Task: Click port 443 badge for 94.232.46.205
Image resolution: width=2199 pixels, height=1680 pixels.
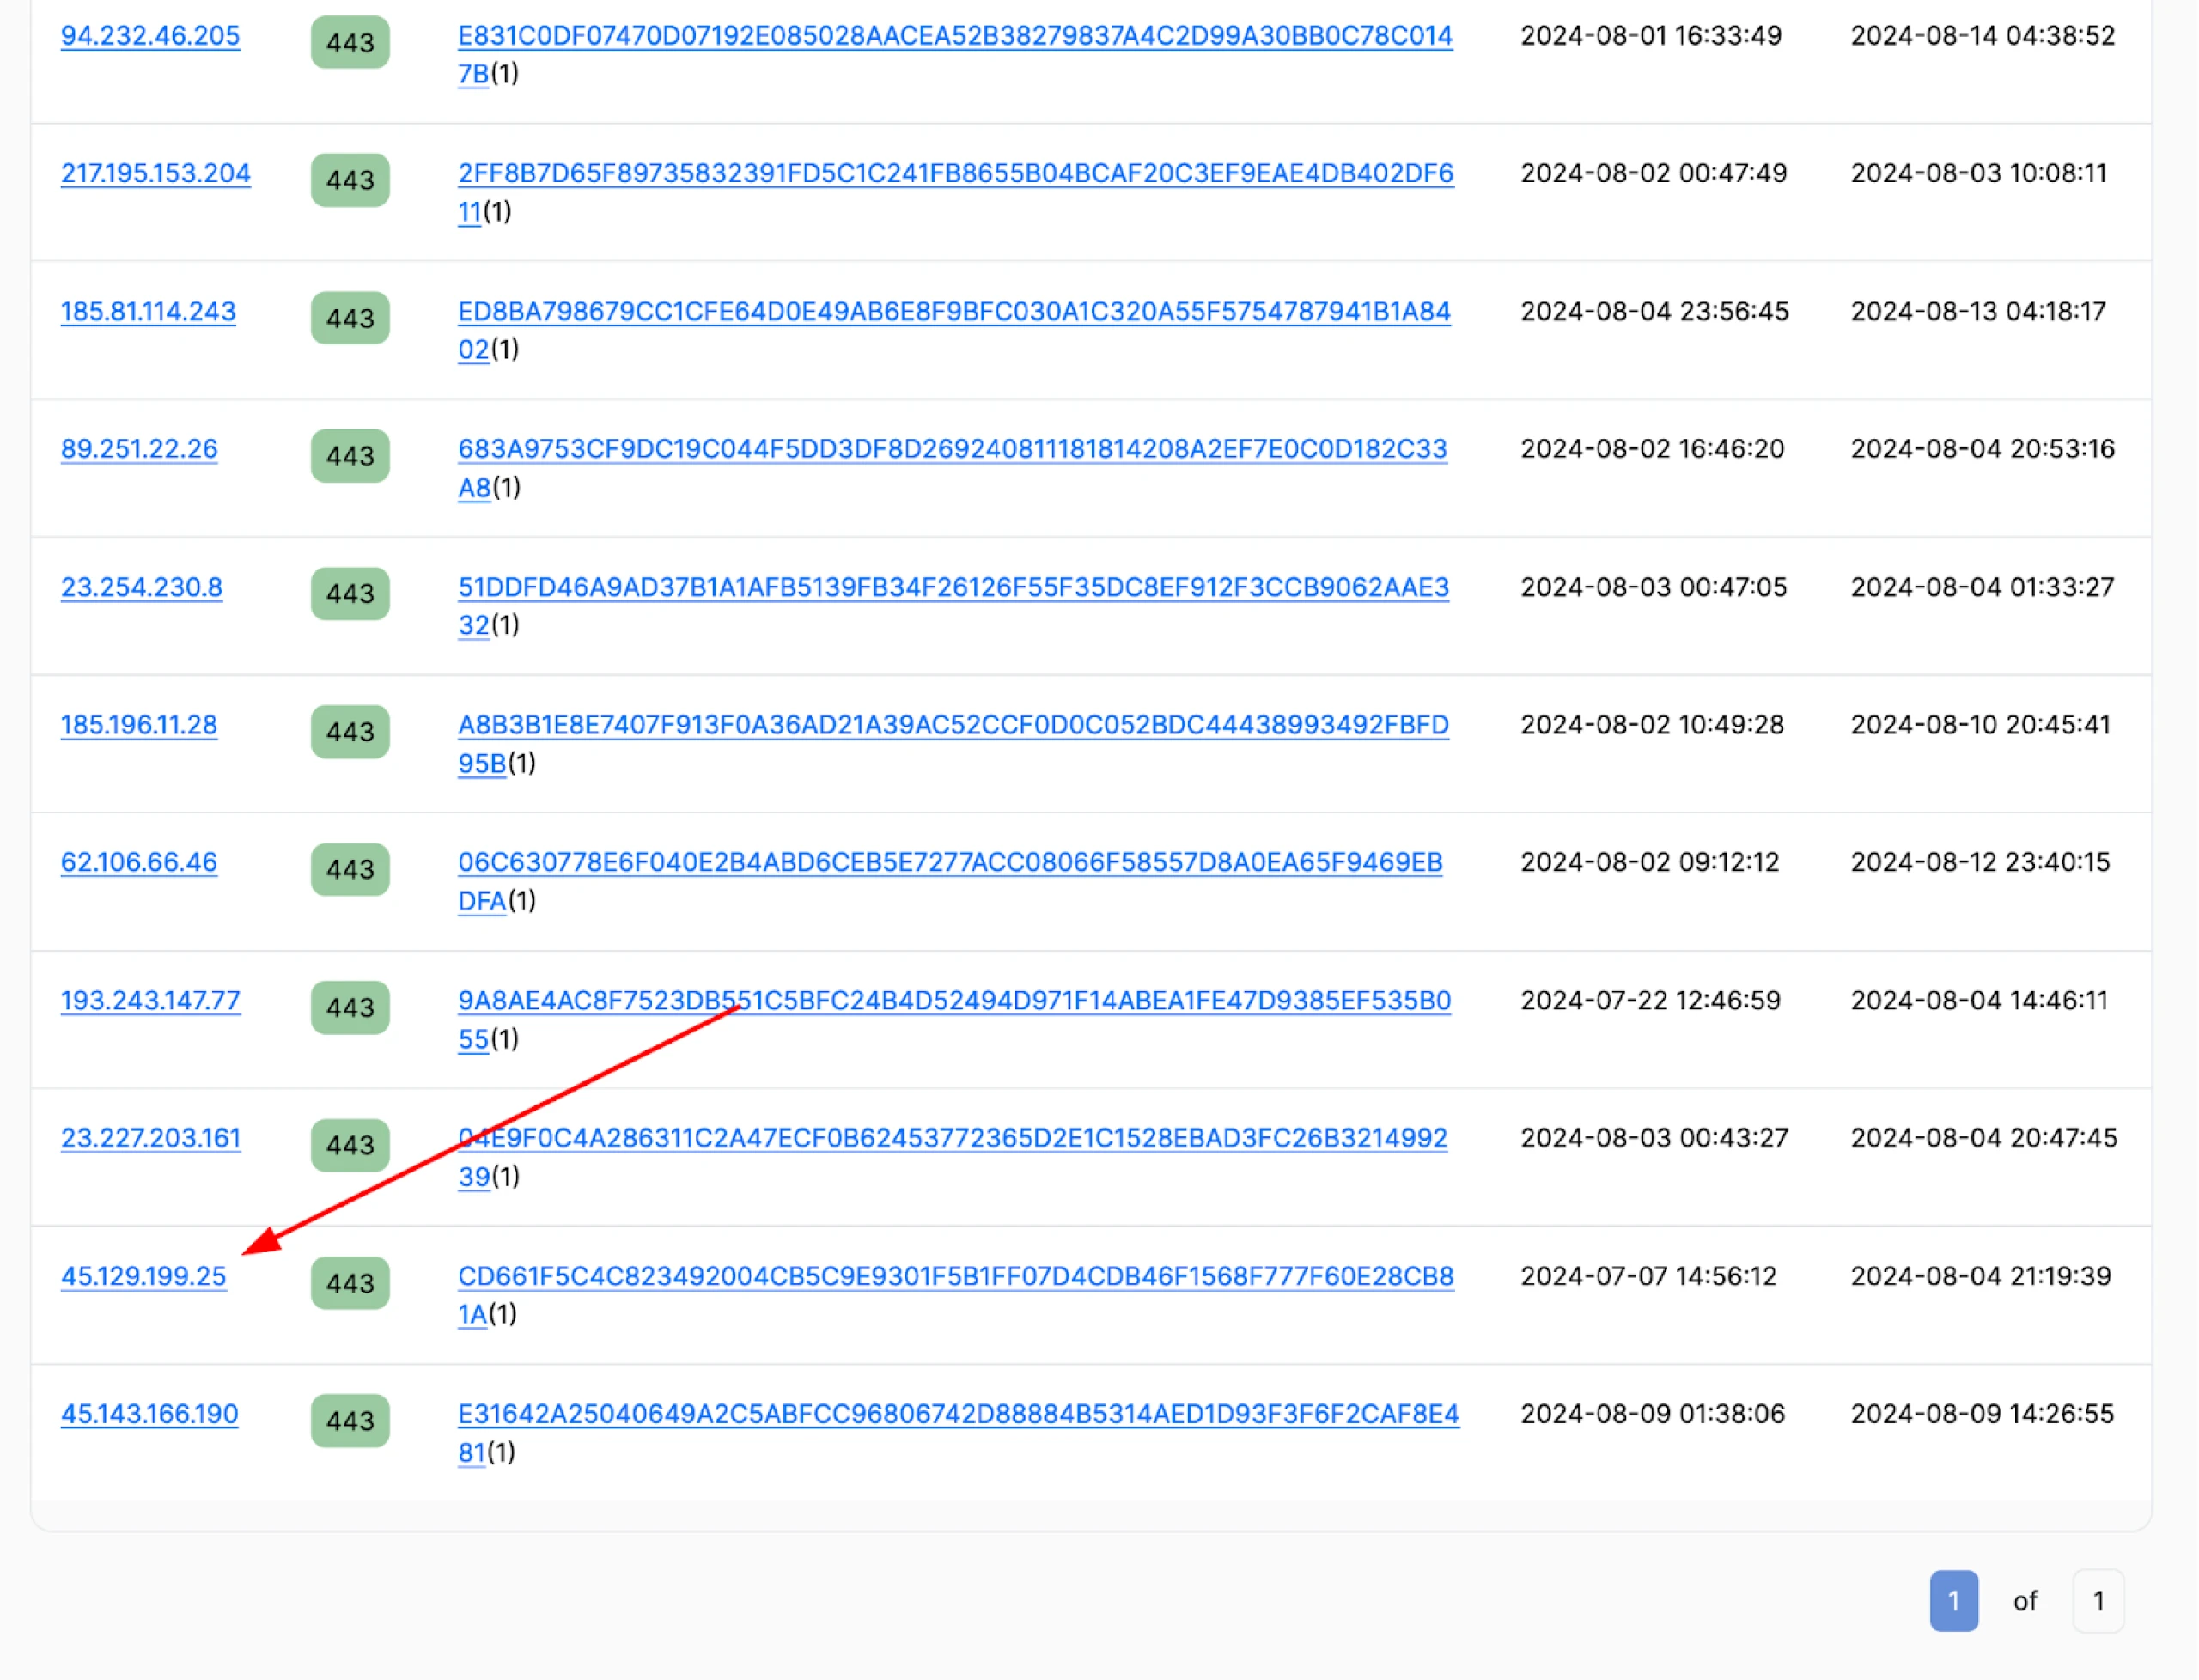Action: pyautogui.click(x=350, y=43)
